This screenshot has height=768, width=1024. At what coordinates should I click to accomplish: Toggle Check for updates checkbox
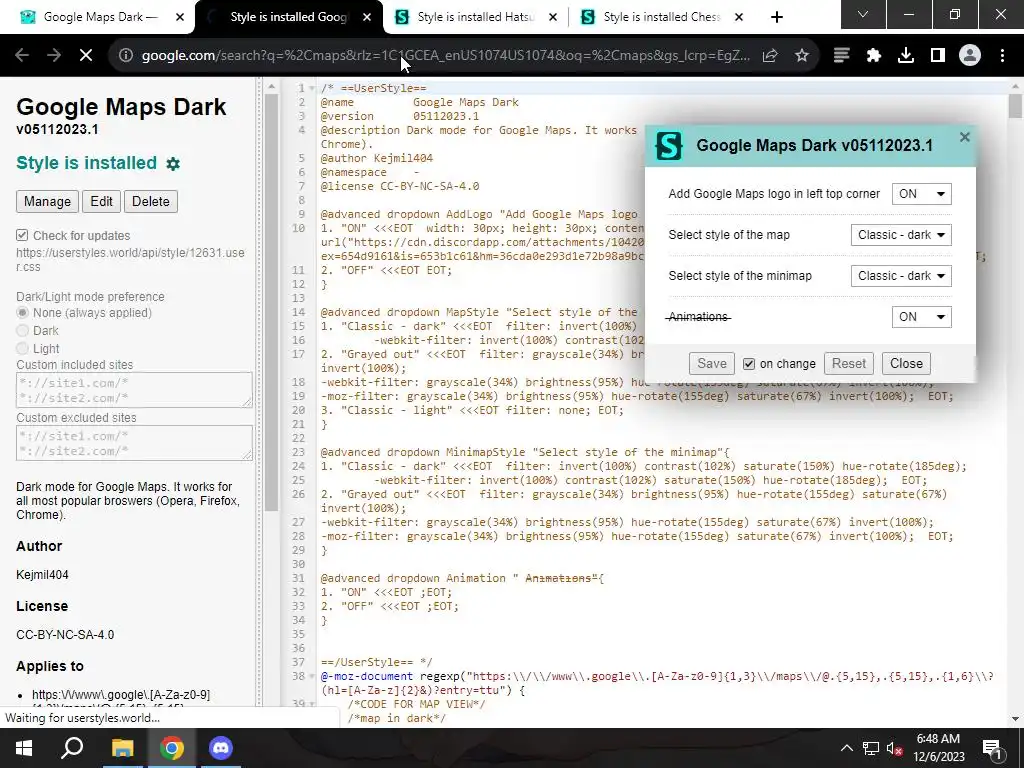click(x=22, y=235)
